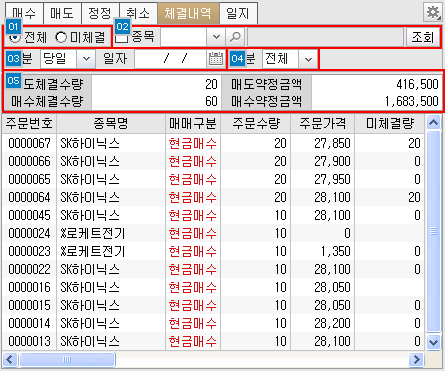Click order price 27,950

tap(332, 179)
